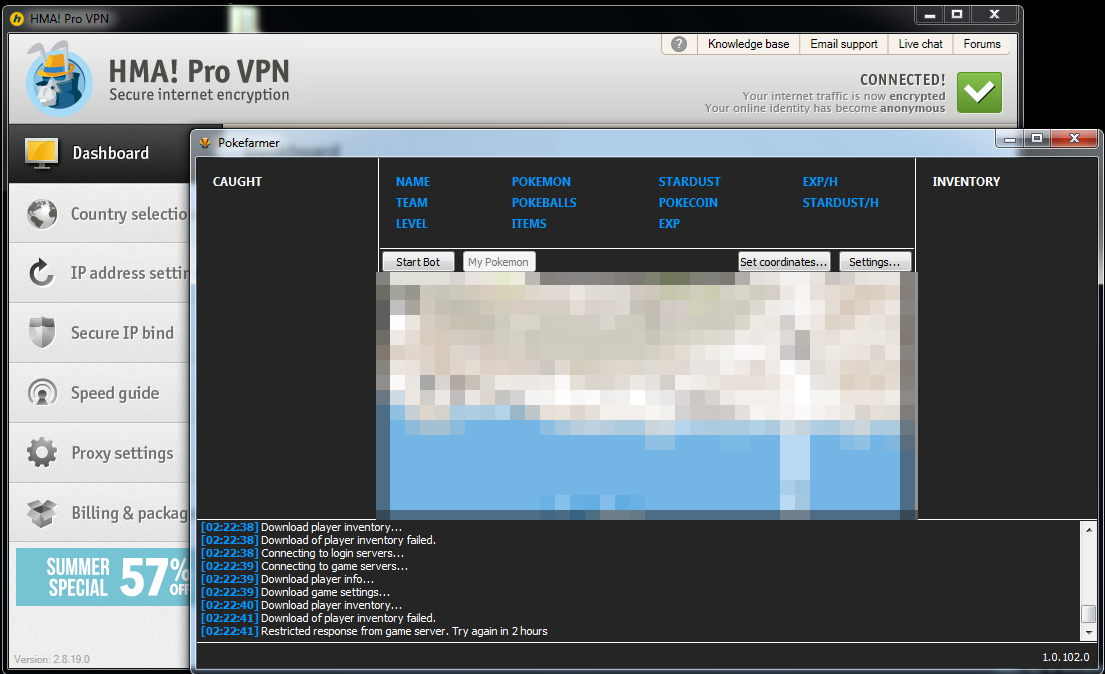Open Proxy settings section
1105x674 pixels.
100,453
